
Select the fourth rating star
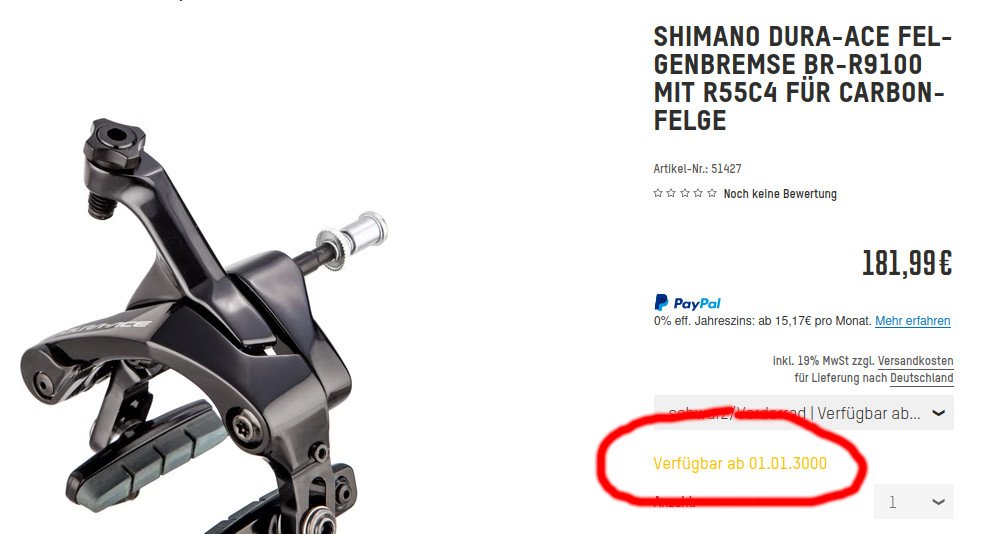point(698,193)
